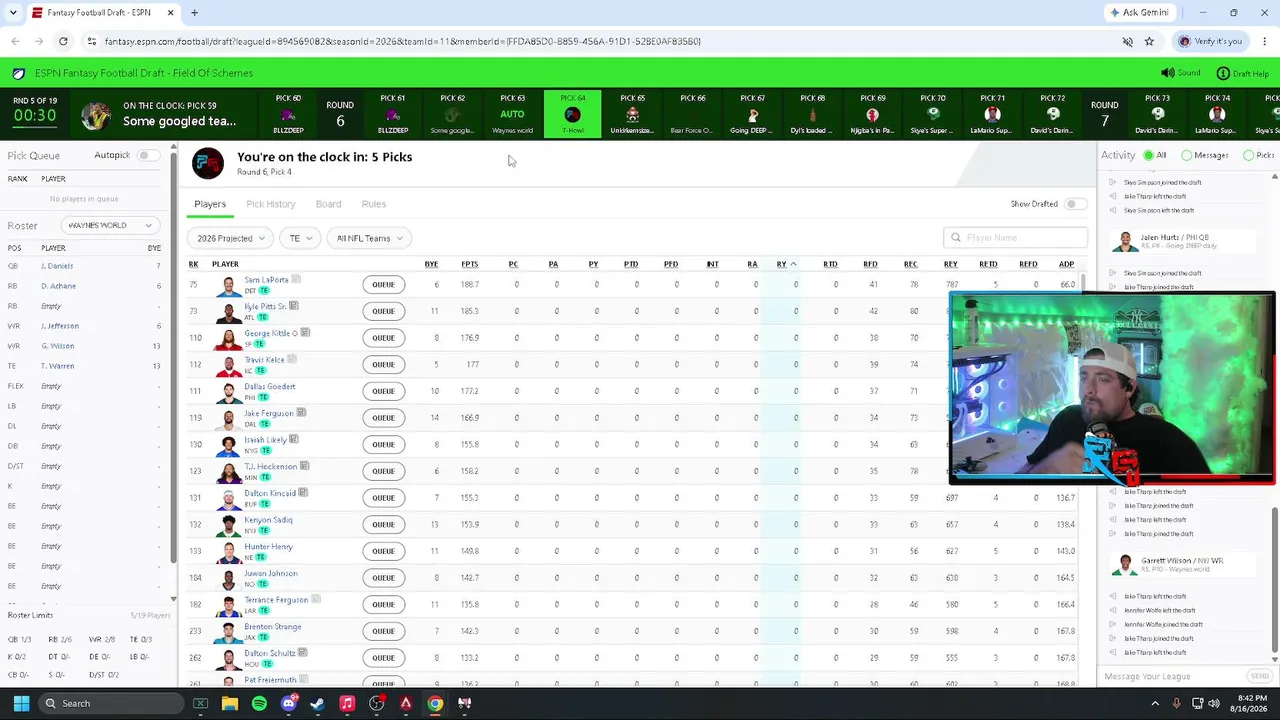1280x720 pixels.
Task: Show hidden system tray icons
Action: pos(1157,703)
